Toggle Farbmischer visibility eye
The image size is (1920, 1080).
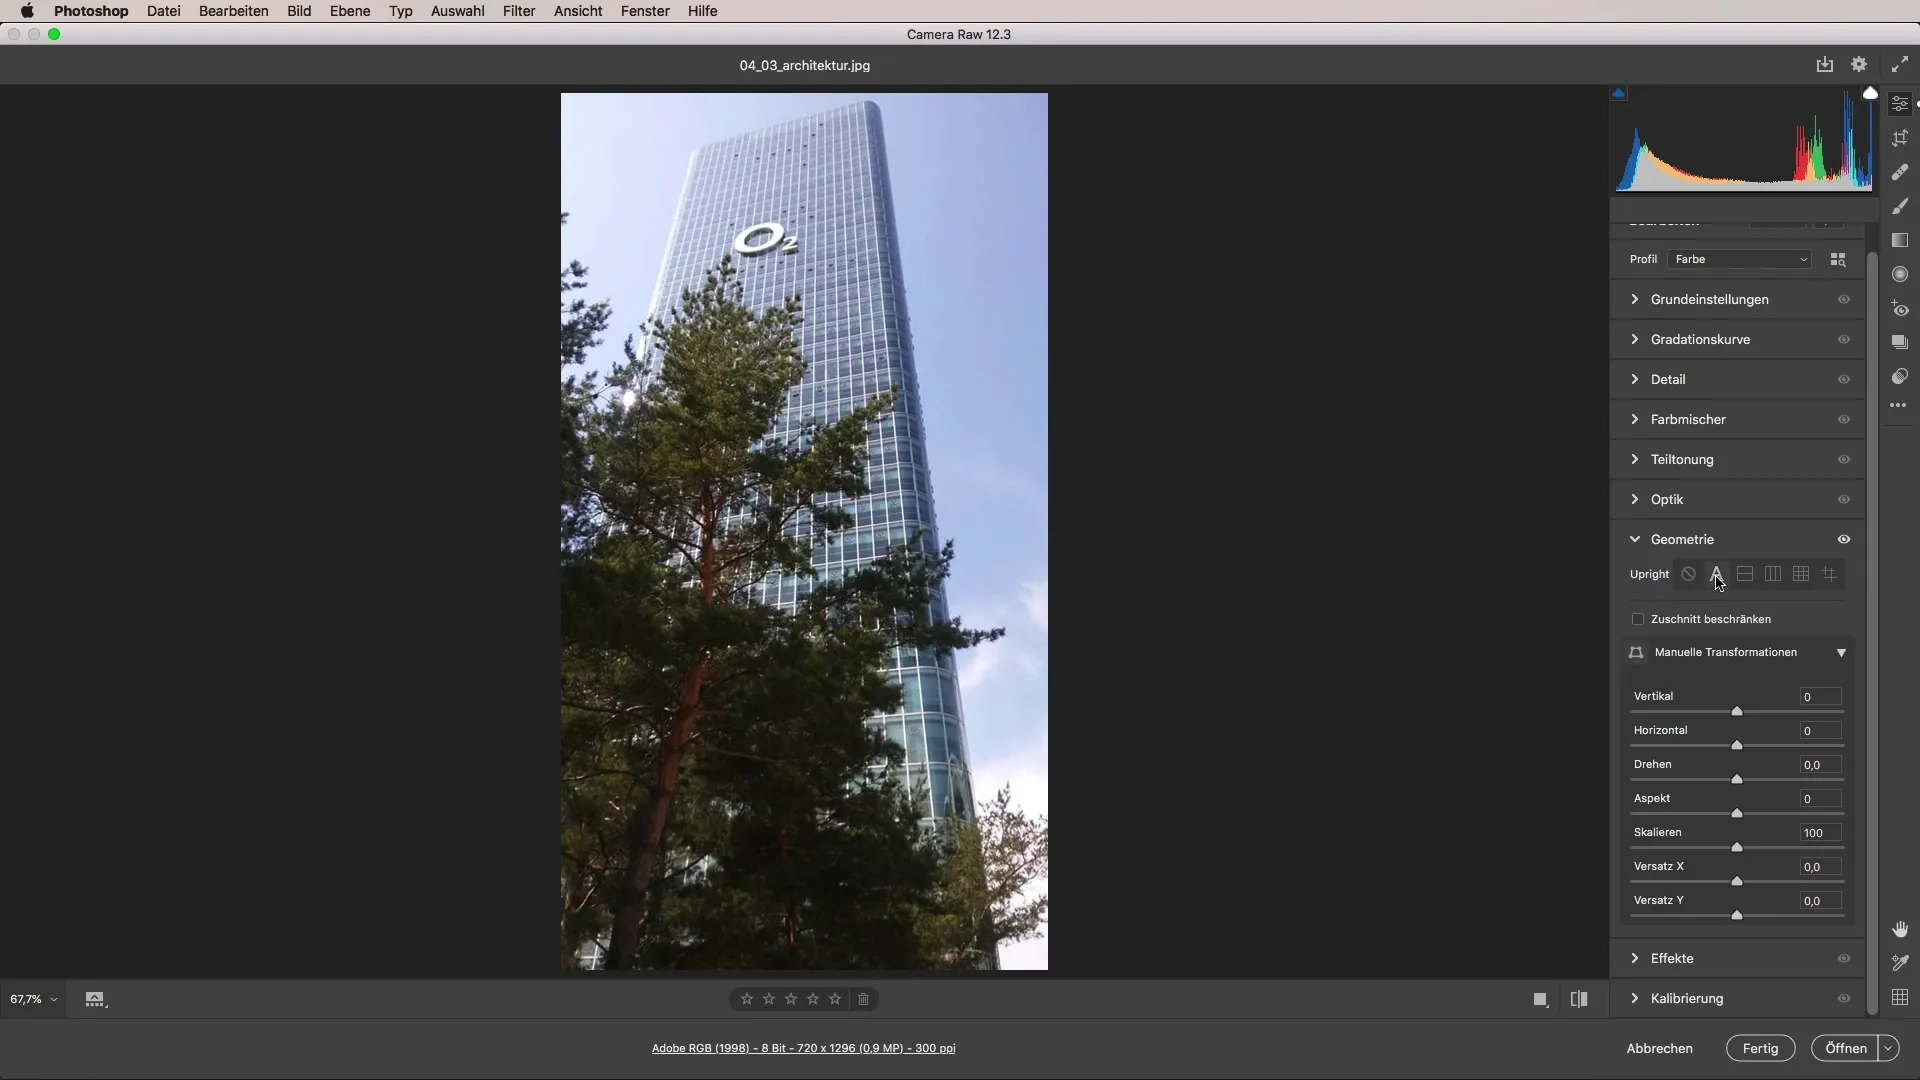1844,419
